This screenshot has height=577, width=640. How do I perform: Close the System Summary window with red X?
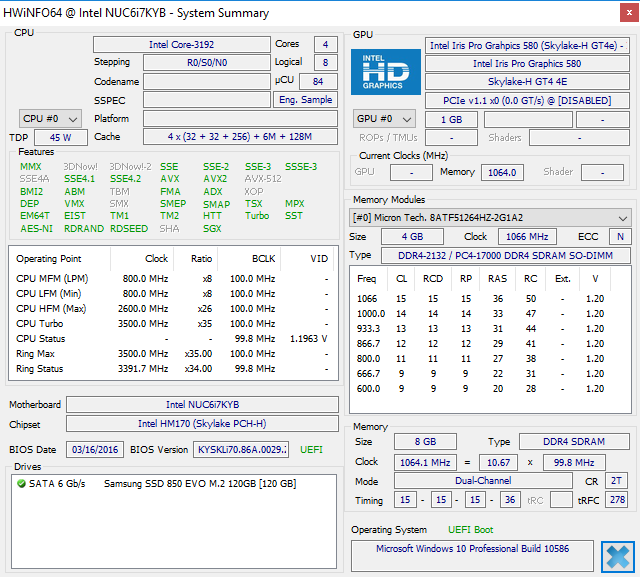tap(629, 13)
